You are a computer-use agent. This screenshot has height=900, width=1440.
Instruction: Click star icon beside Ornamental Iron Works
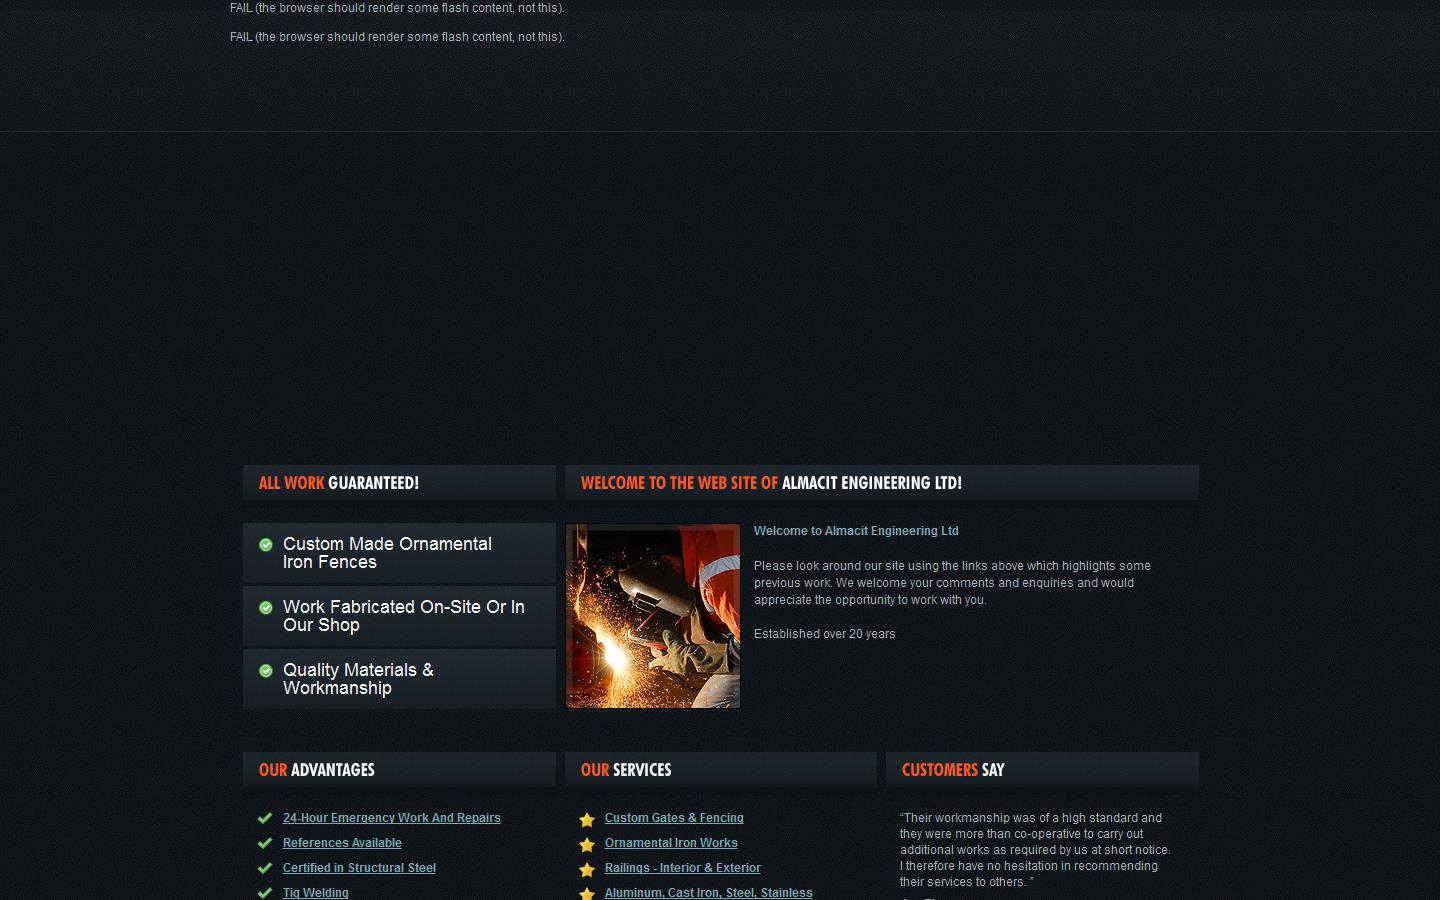(x=587, y=845)
